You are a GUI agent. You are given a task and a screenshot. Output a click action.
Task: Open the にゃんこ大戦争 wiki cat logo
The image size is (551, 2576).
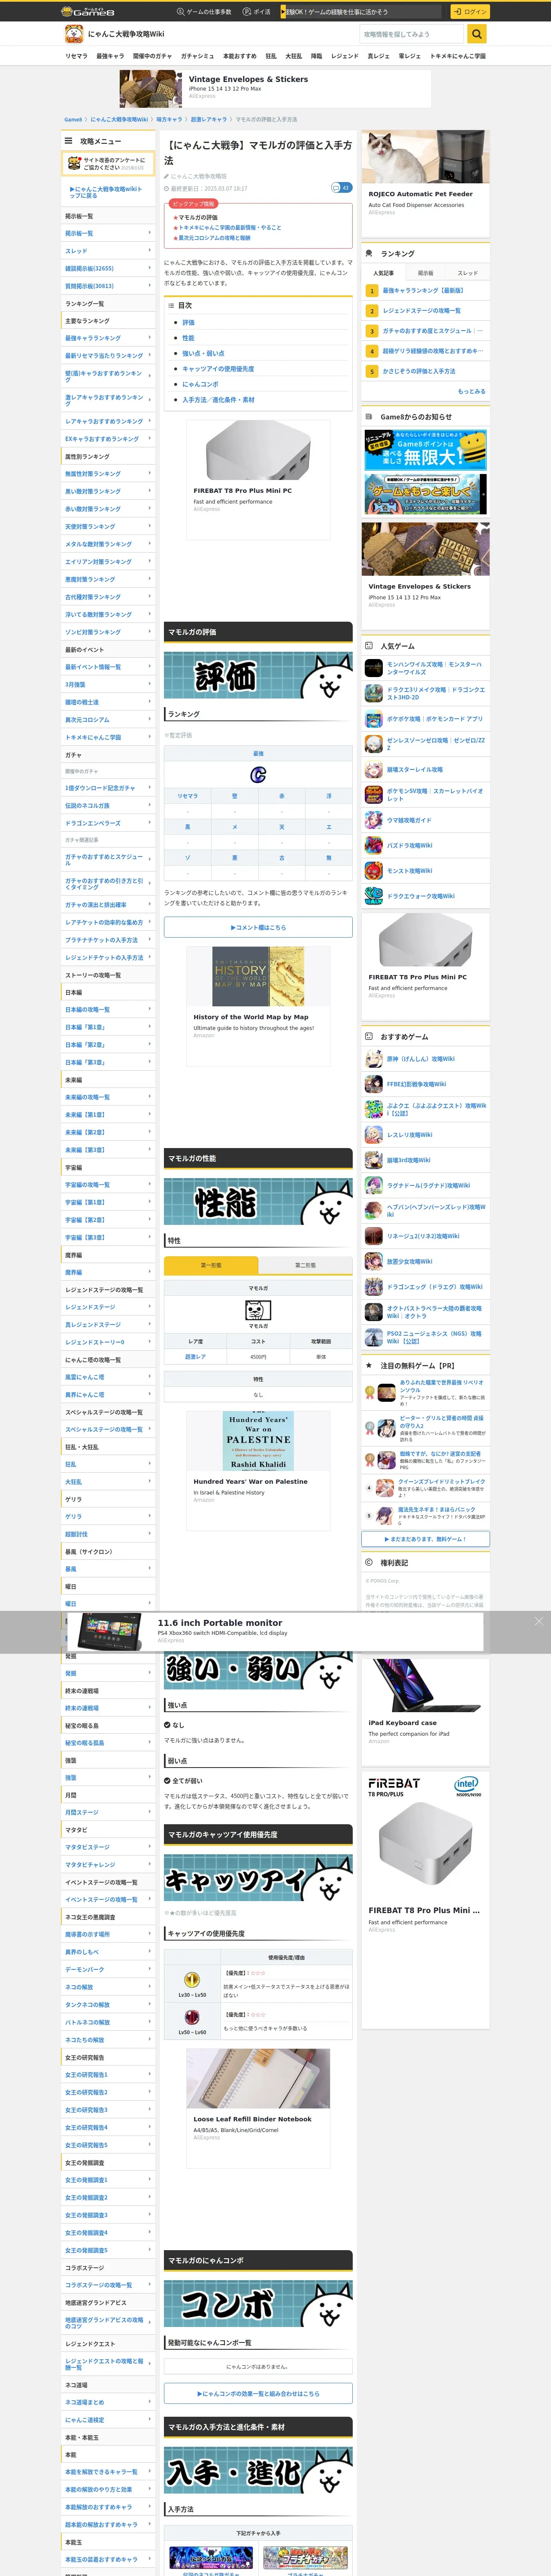74,34
